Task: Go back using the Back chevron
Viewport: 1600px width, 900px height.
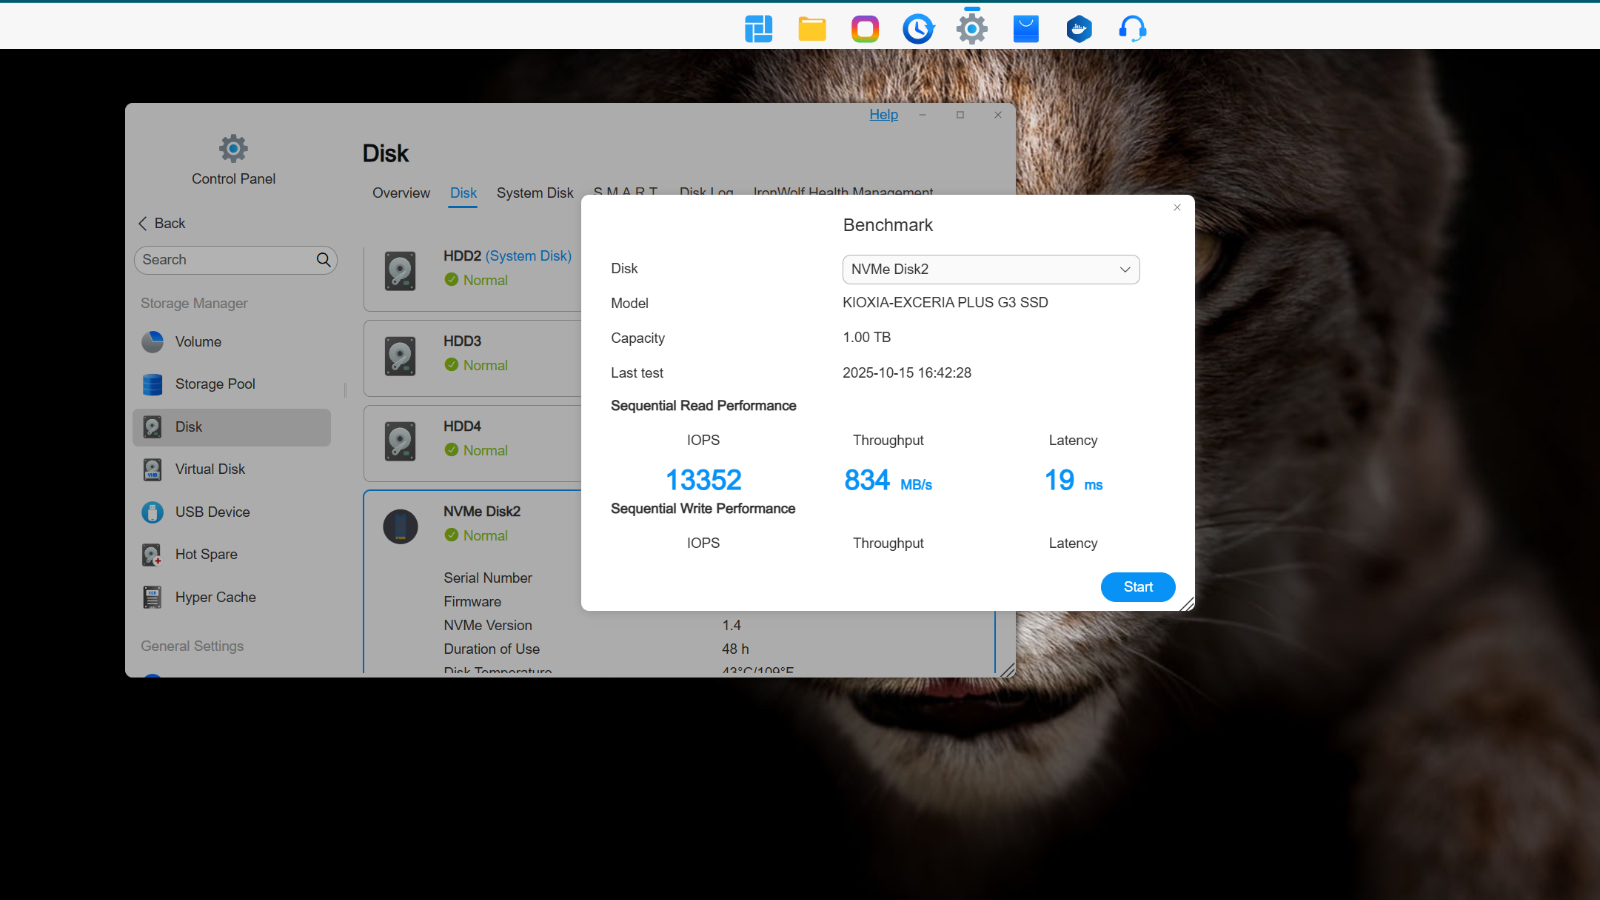Action: pos(143,223)
